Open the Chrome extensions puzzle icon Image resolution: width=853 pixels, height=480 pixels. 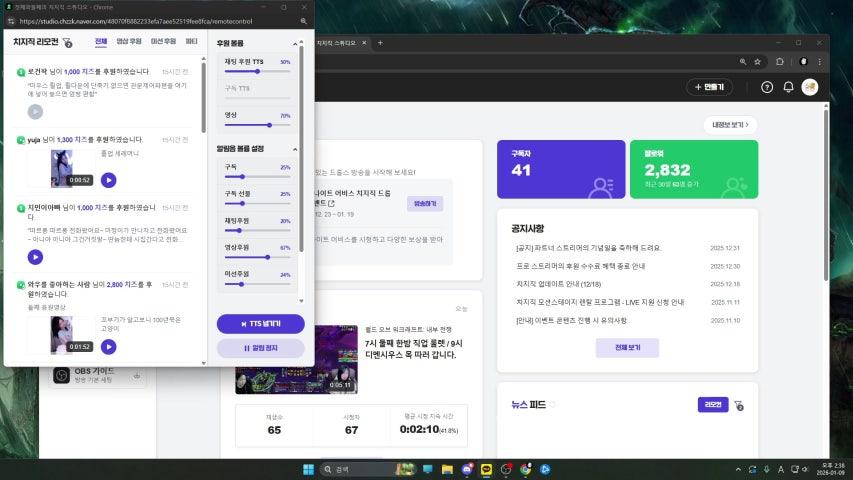coord(780,62)
